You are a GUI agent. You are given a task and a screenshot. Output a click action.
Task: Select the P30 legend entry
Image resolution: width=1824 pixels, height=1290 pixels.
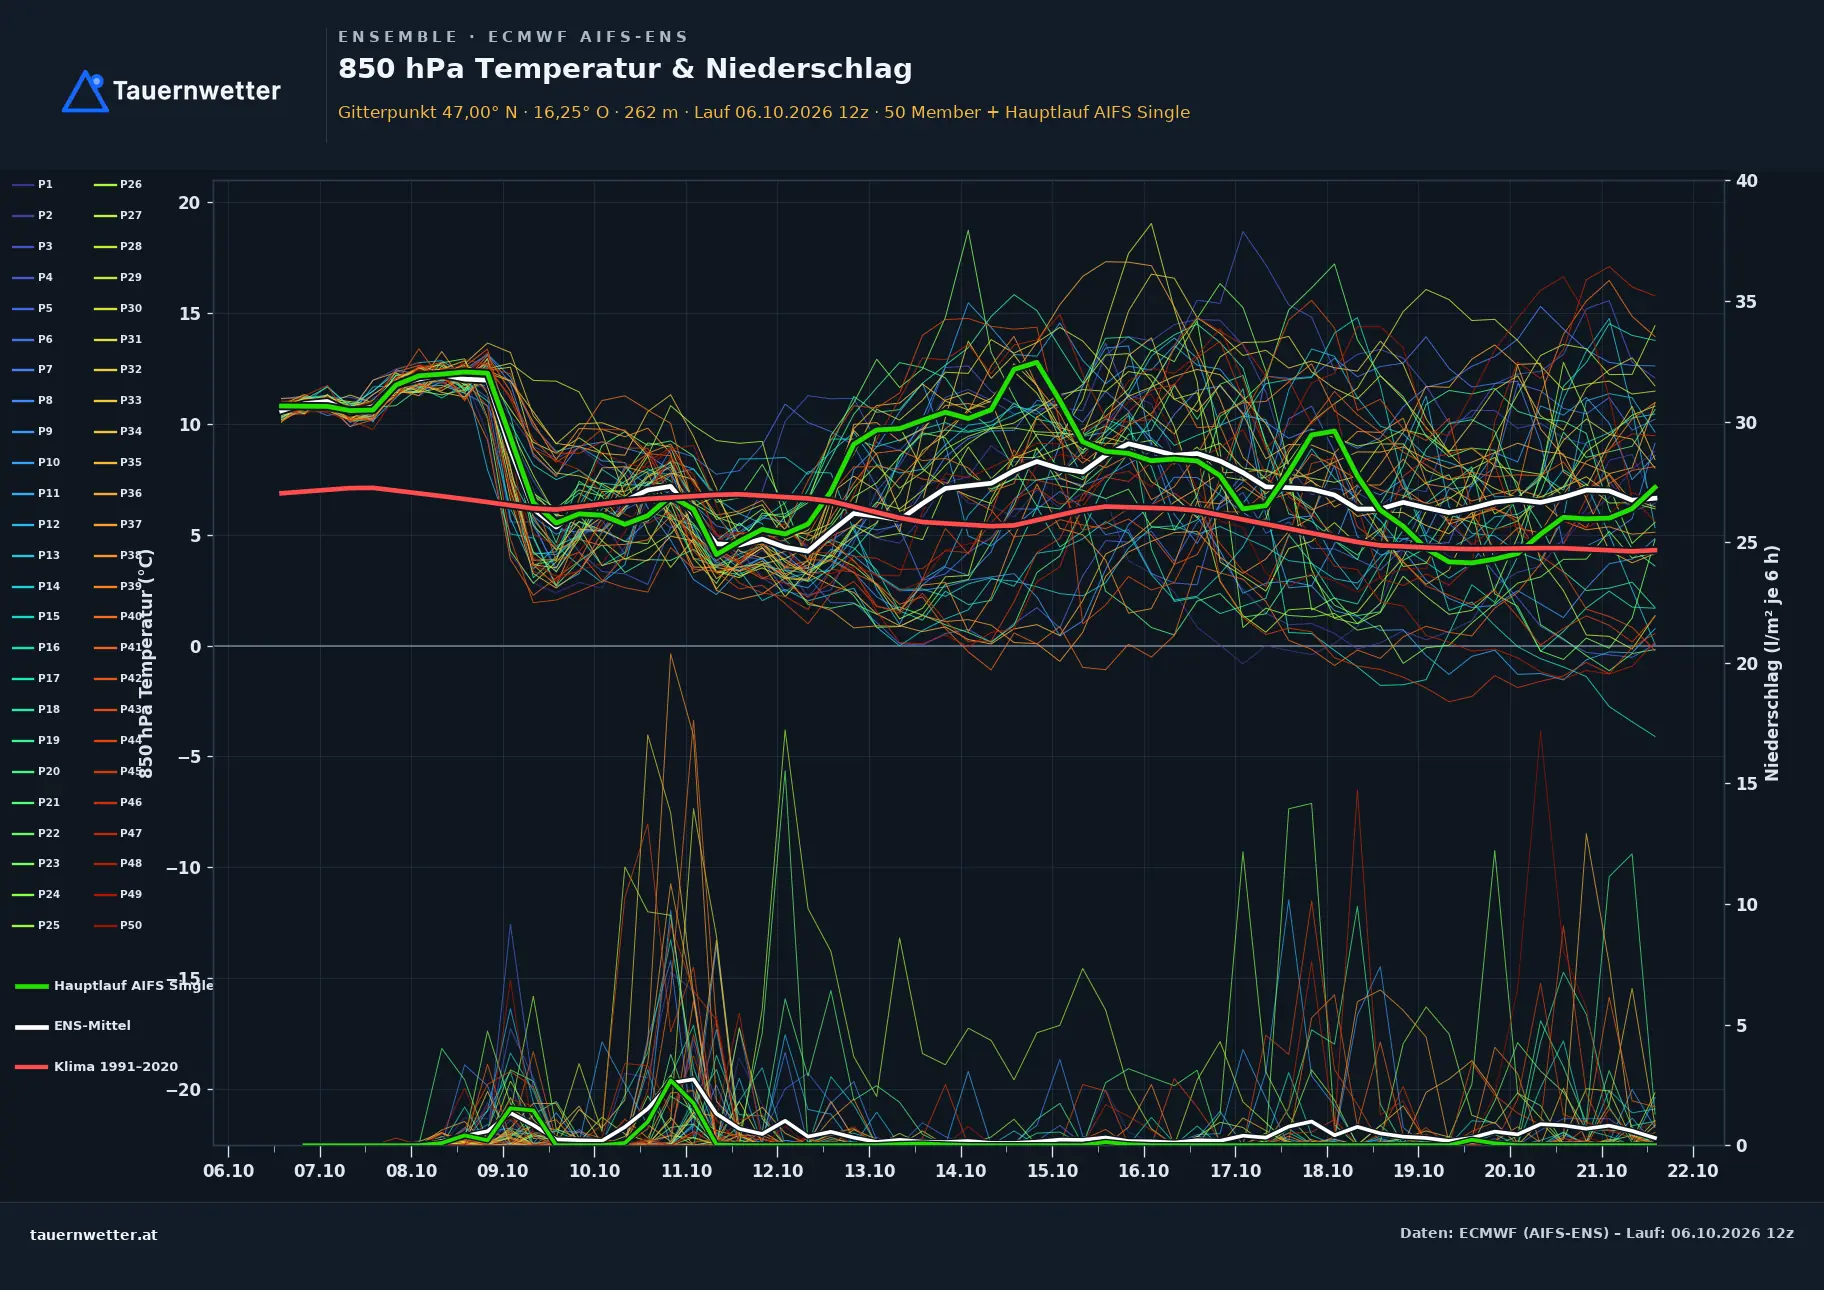118,308
